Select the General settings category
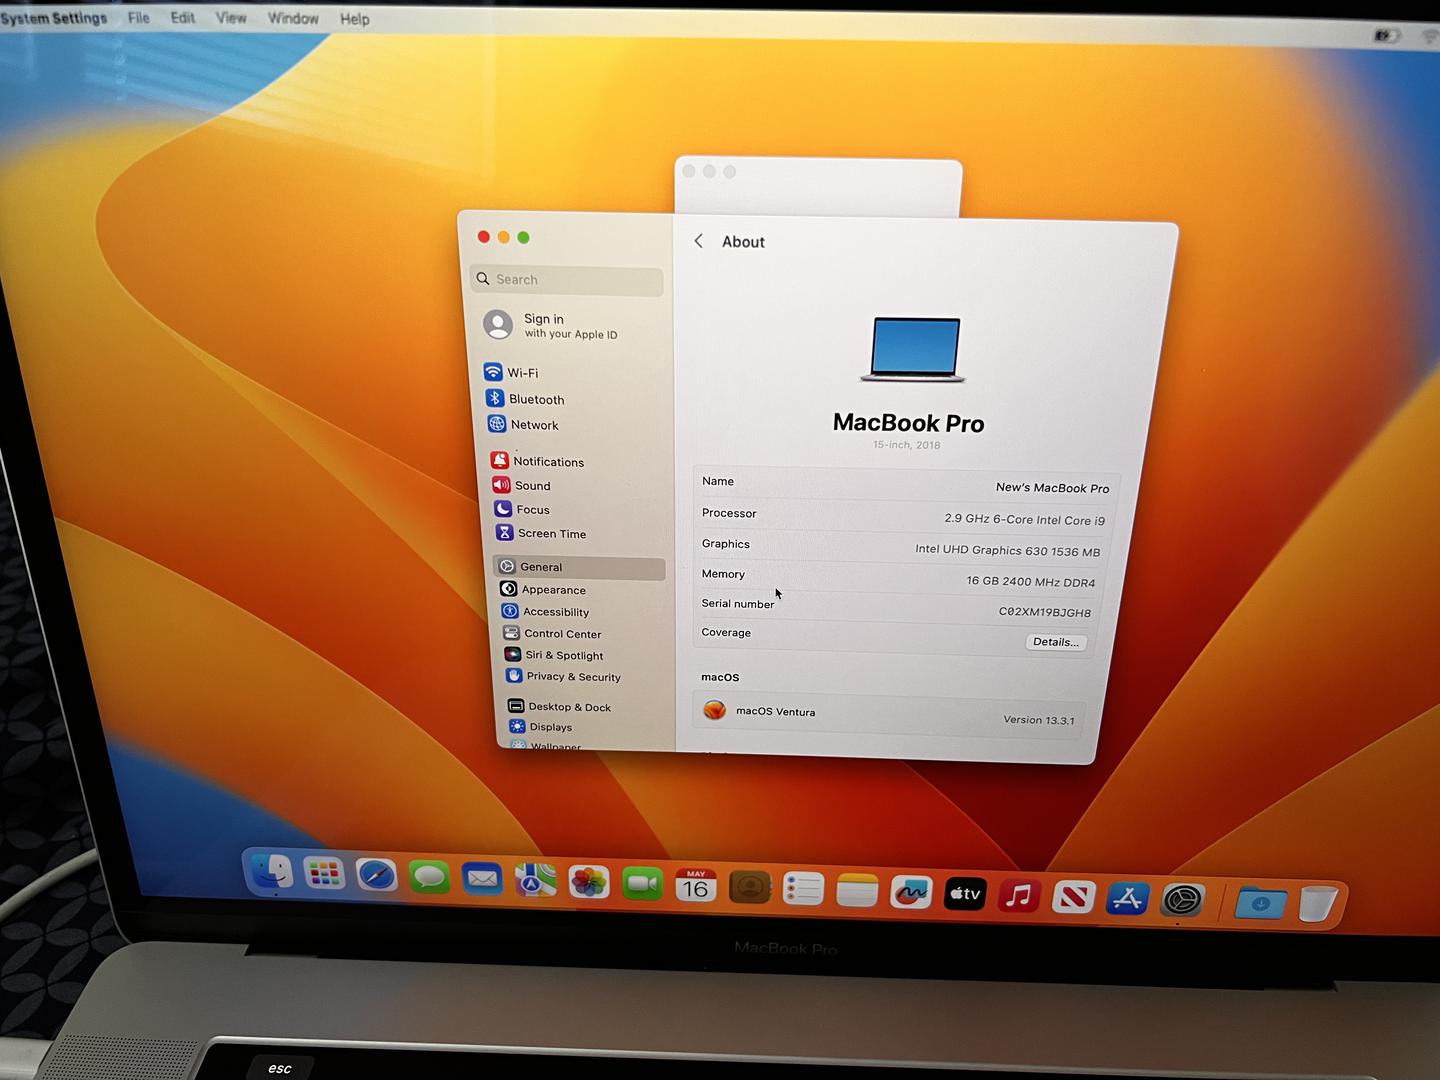This screenshot has height=1080, width=1440. [579, 567]
